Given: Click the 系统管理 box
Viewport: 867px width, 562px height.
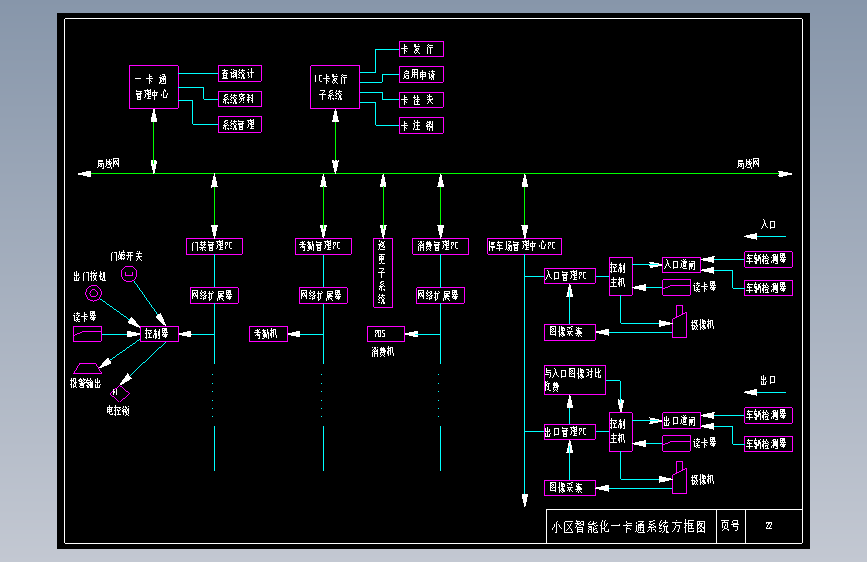Looking at the screenshot, I should pyautogui.click(x=240, y=124).
